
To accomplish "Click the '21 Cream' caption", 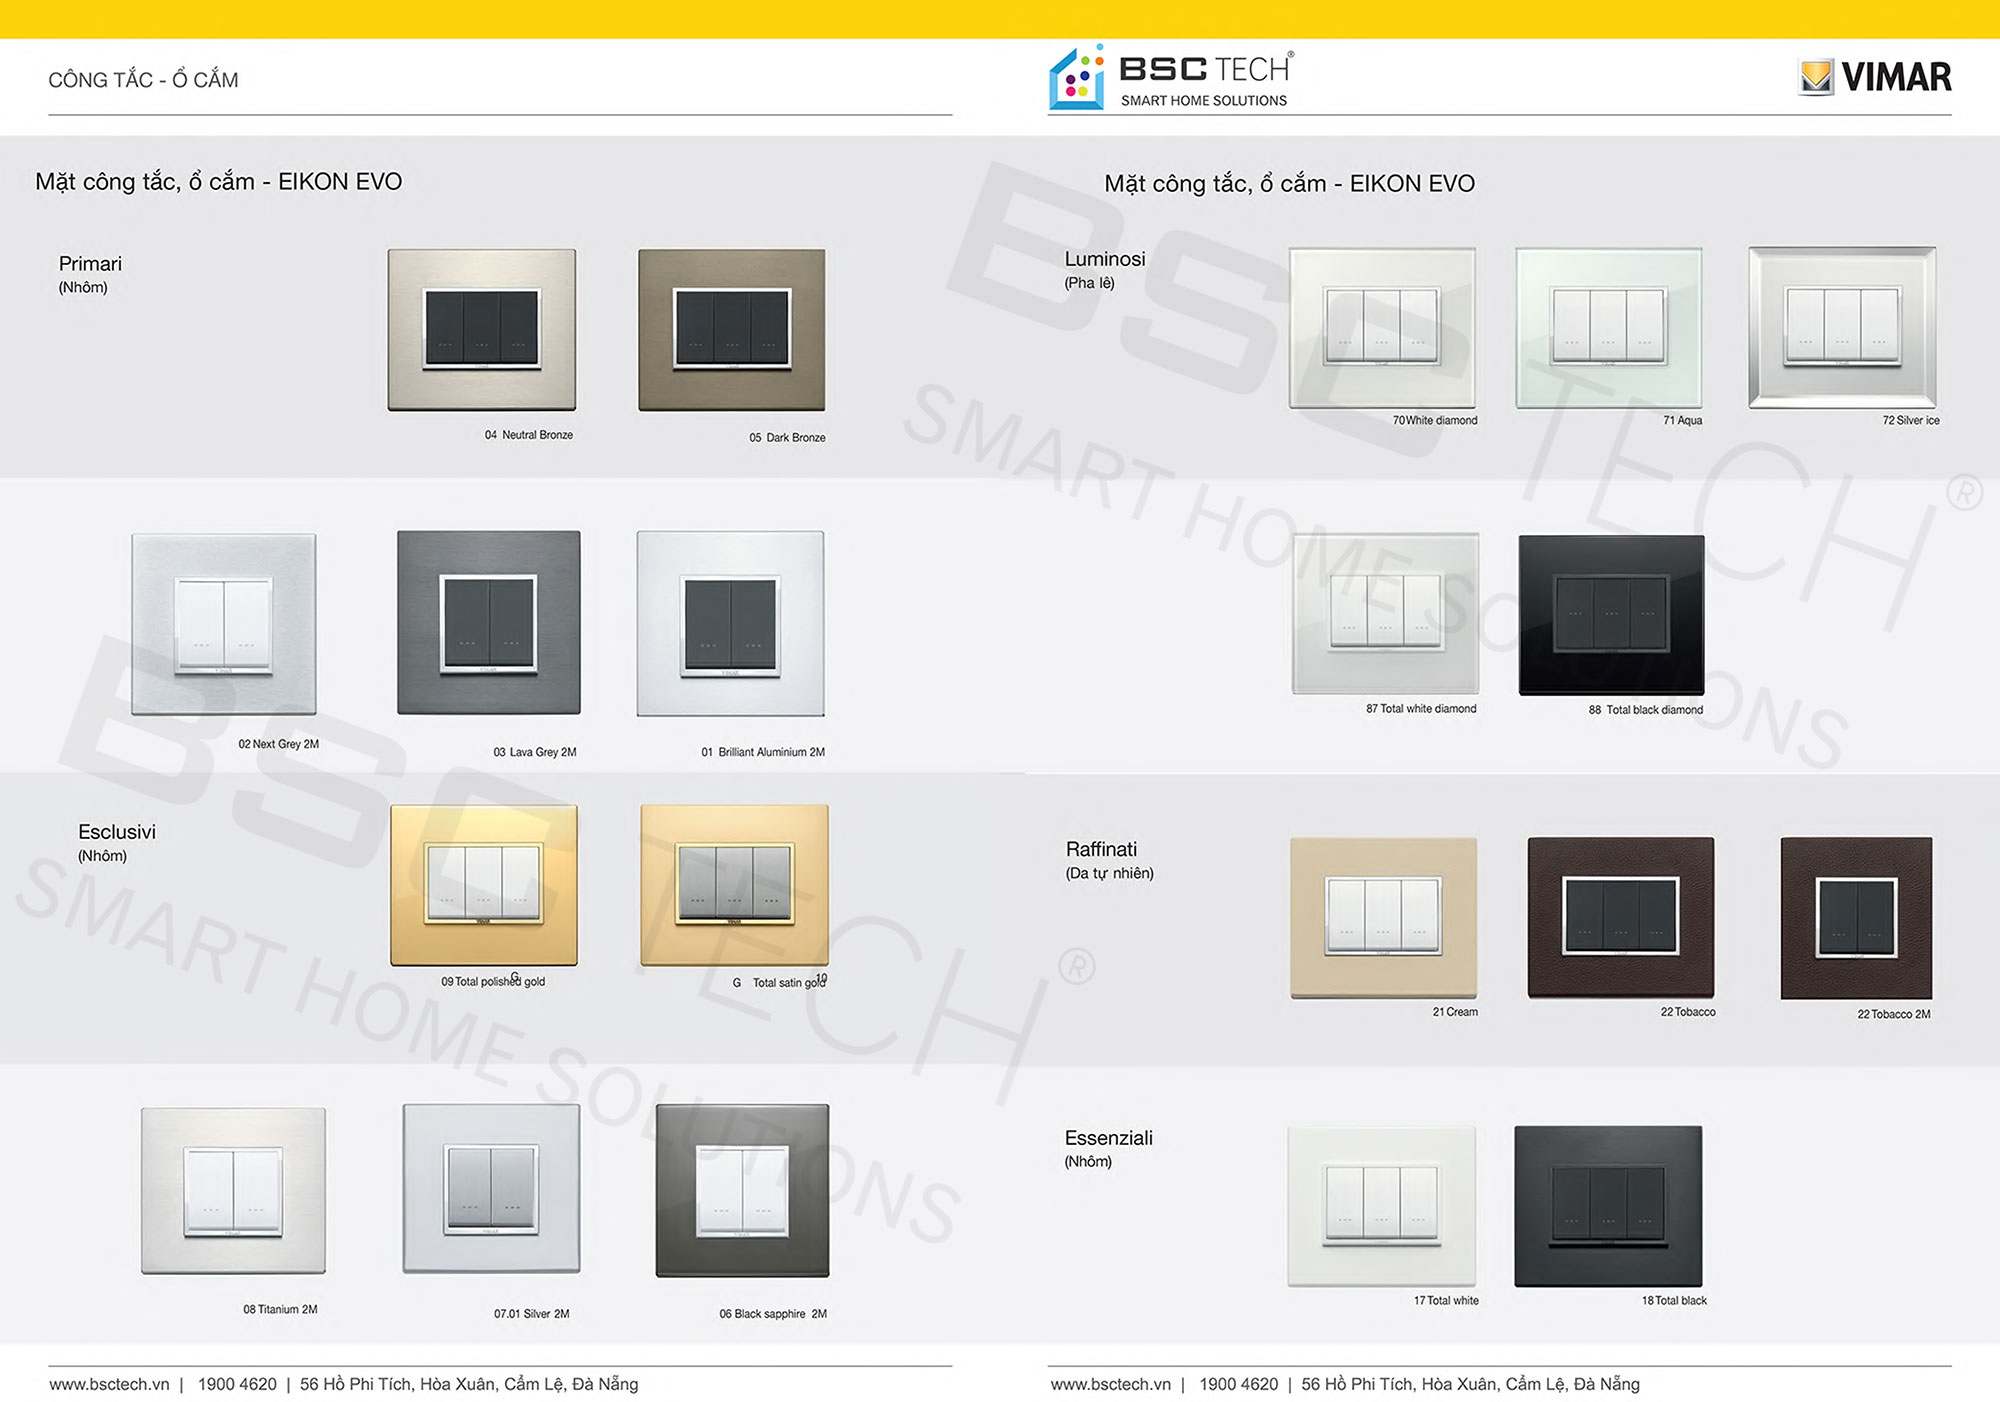I will 1455,1012.
